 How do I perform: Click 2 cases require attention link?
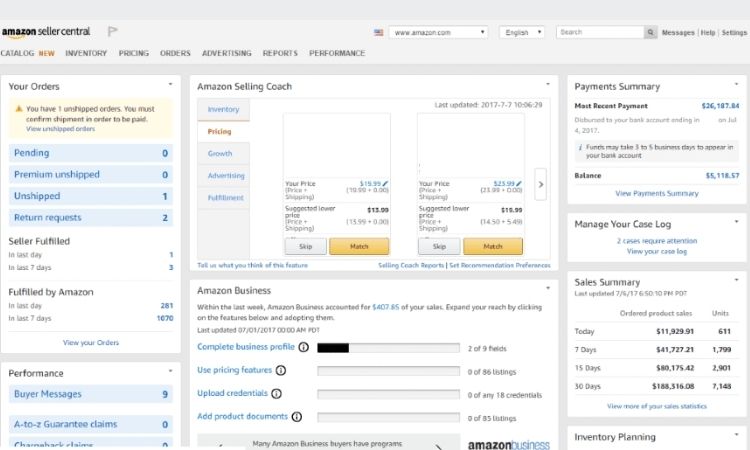coord(657,241)
